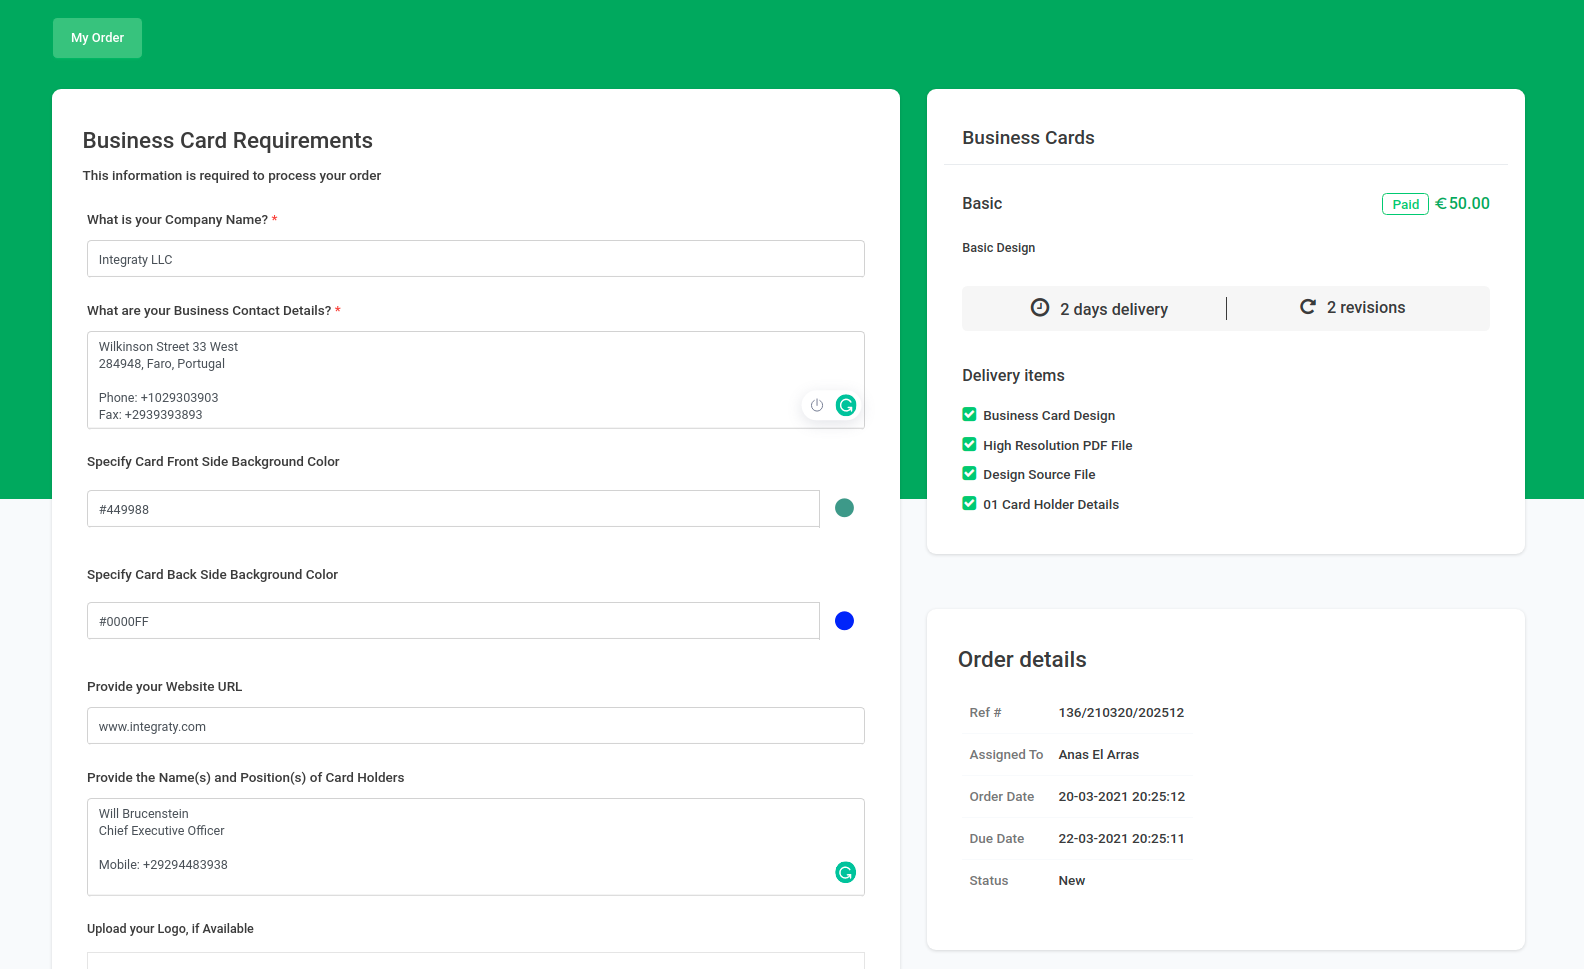This screenshot has height=969, width=1584.
Task: Click the 2 days delivery text
Action: pos(1114,309)
